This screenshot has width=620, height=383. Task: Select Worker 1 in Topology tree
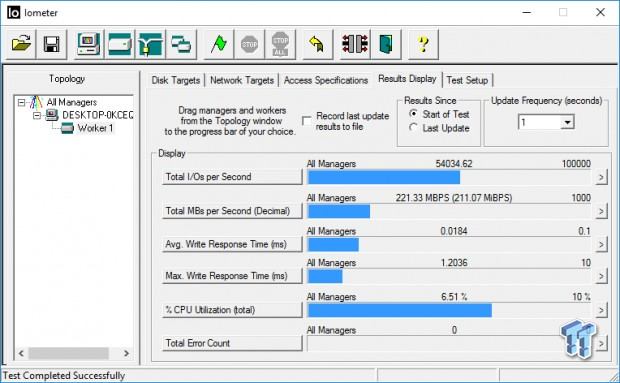pyautogui.click(x=95, y=128)
